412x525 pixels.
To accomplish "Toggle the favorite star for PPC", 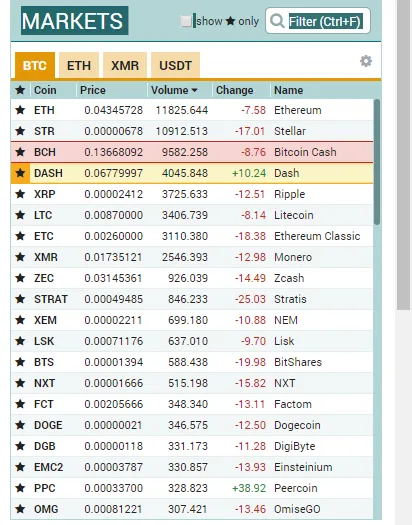I will tap(20, 488).
